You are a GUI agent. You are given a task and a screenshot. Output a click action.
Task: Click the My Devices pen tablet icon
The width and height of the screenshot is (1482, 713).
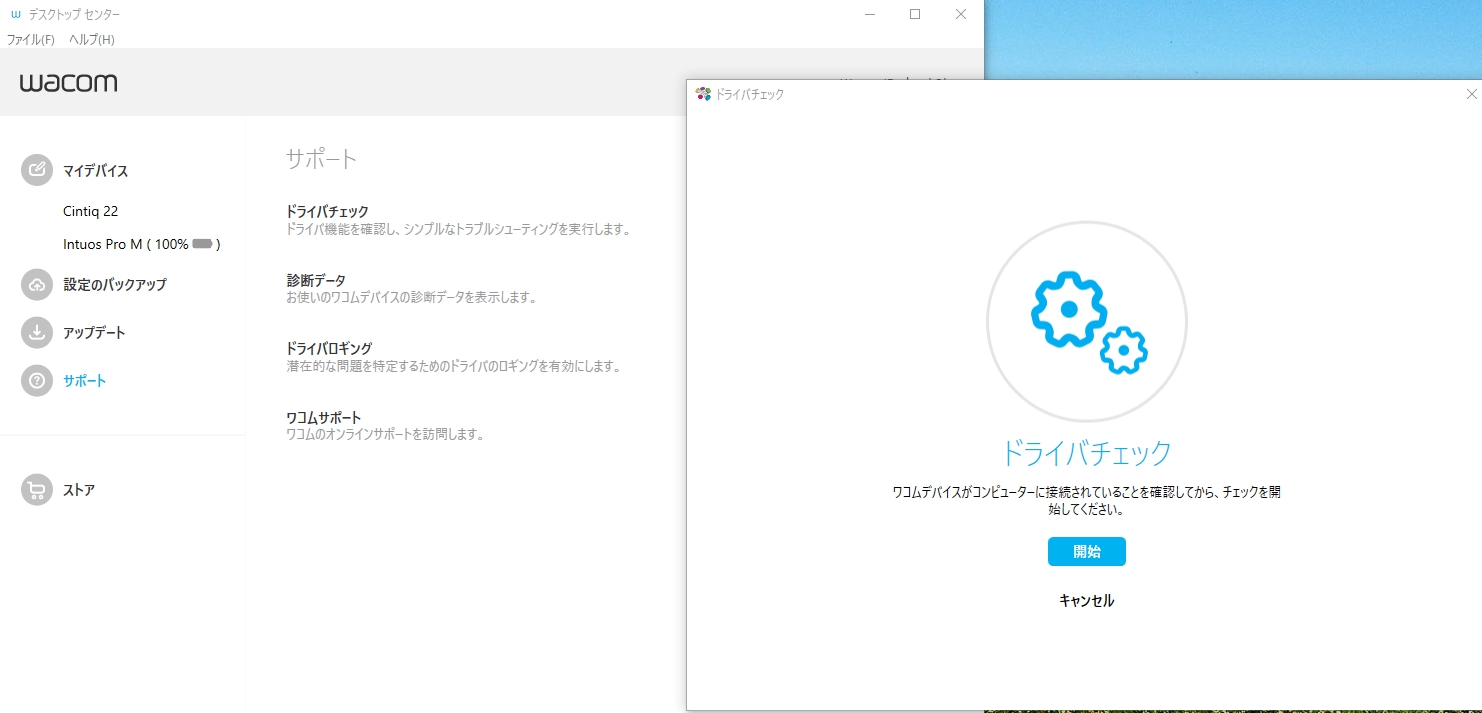[x=36, y=170]
